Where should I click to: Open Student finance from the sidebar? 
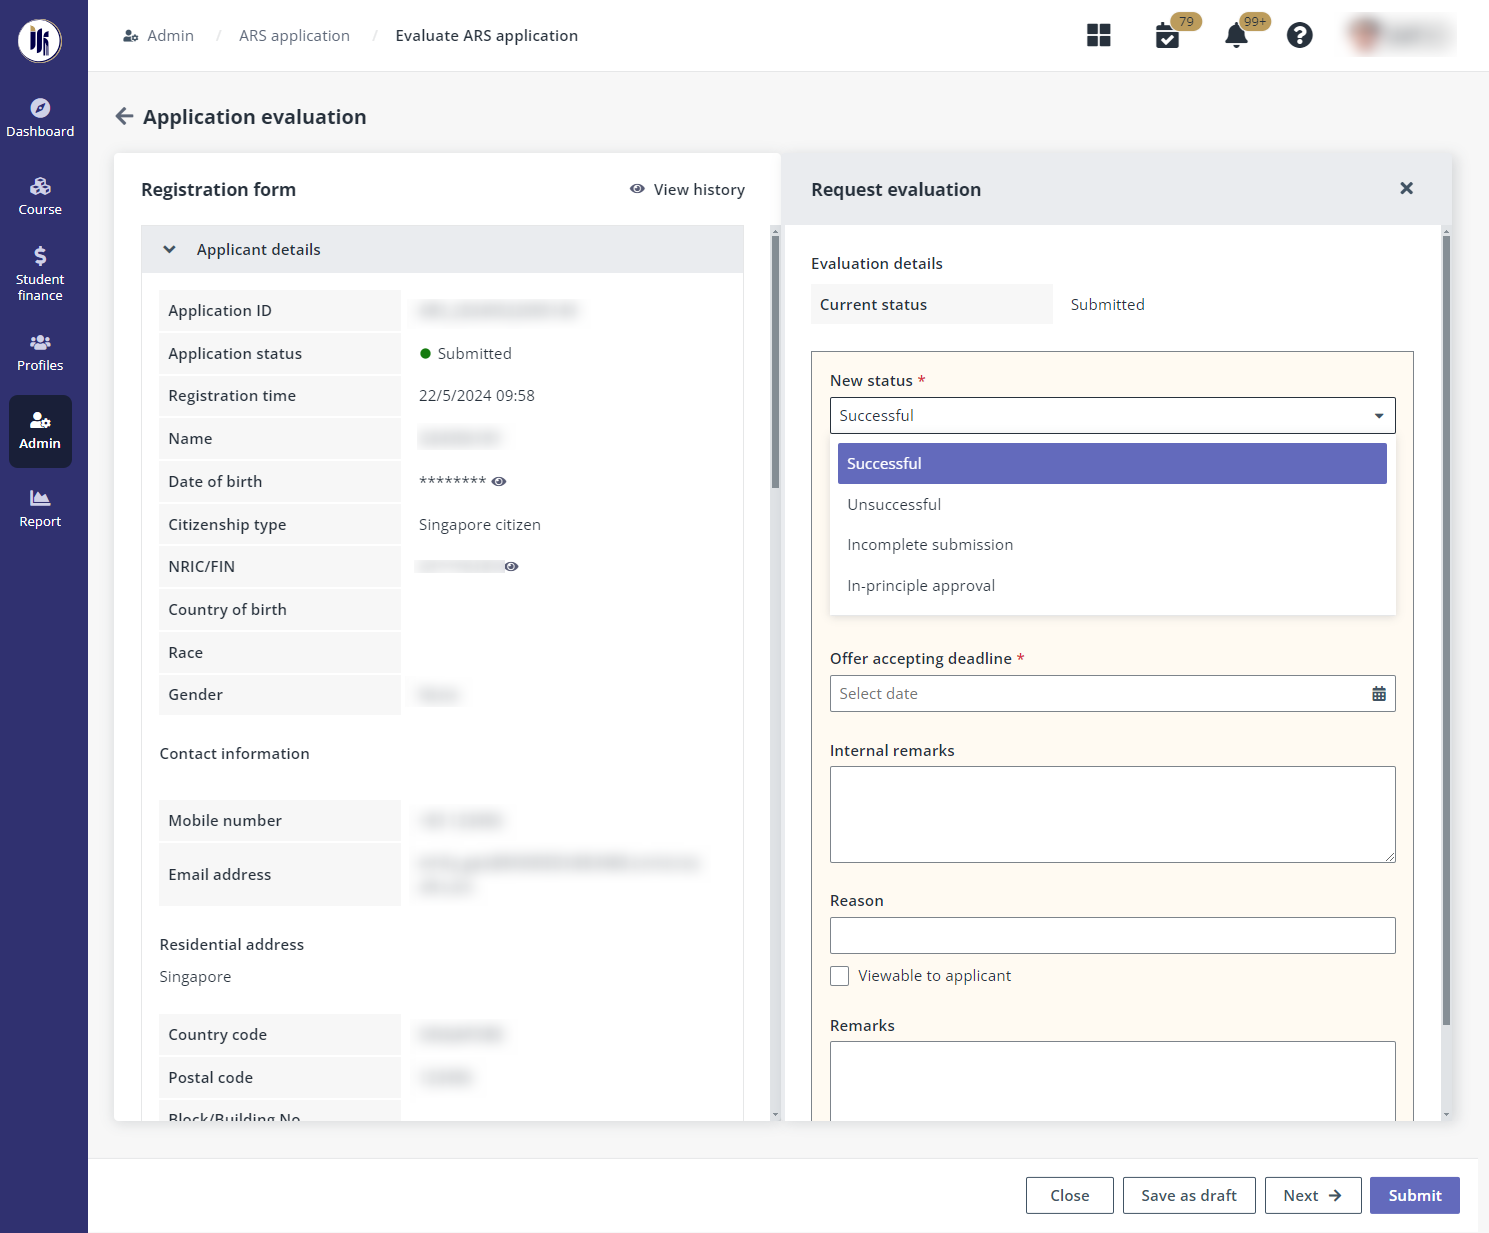40,273
